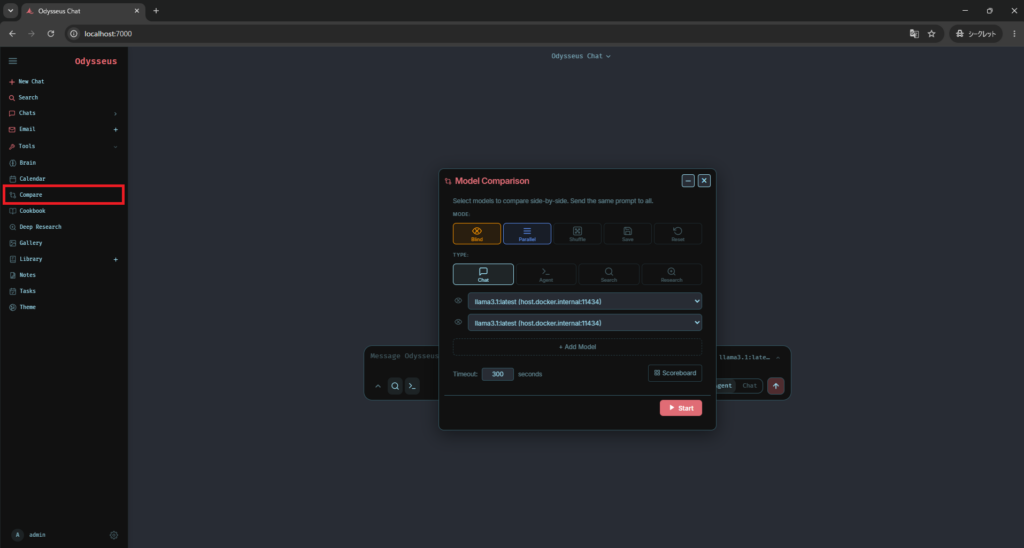Select Compare tool in sidebar
This screenshot has width=1024, height=548.
63,195
